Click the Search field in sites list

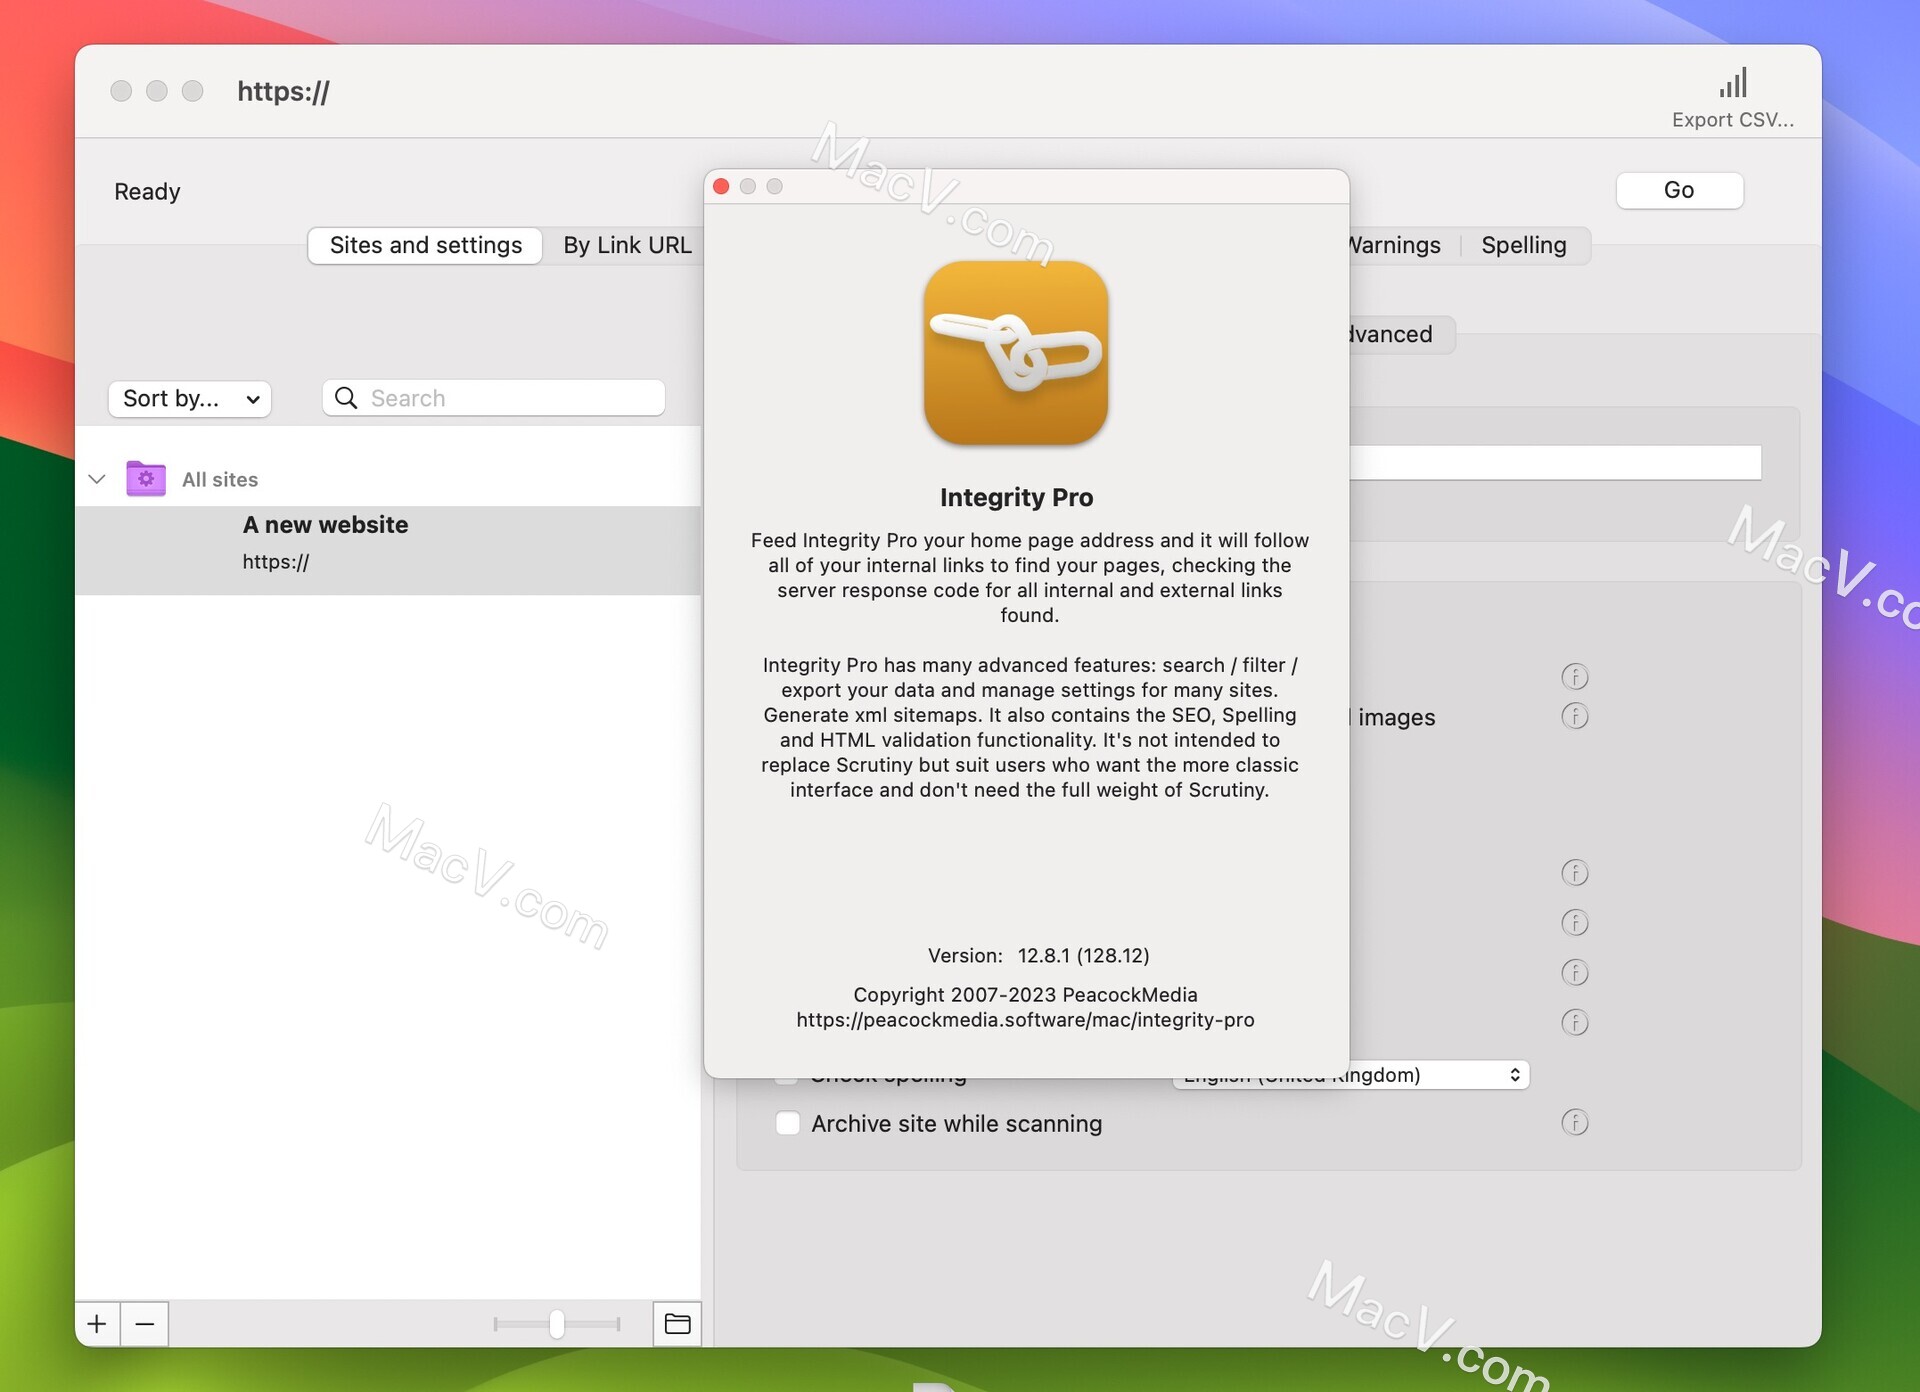[x=493, y=398]
